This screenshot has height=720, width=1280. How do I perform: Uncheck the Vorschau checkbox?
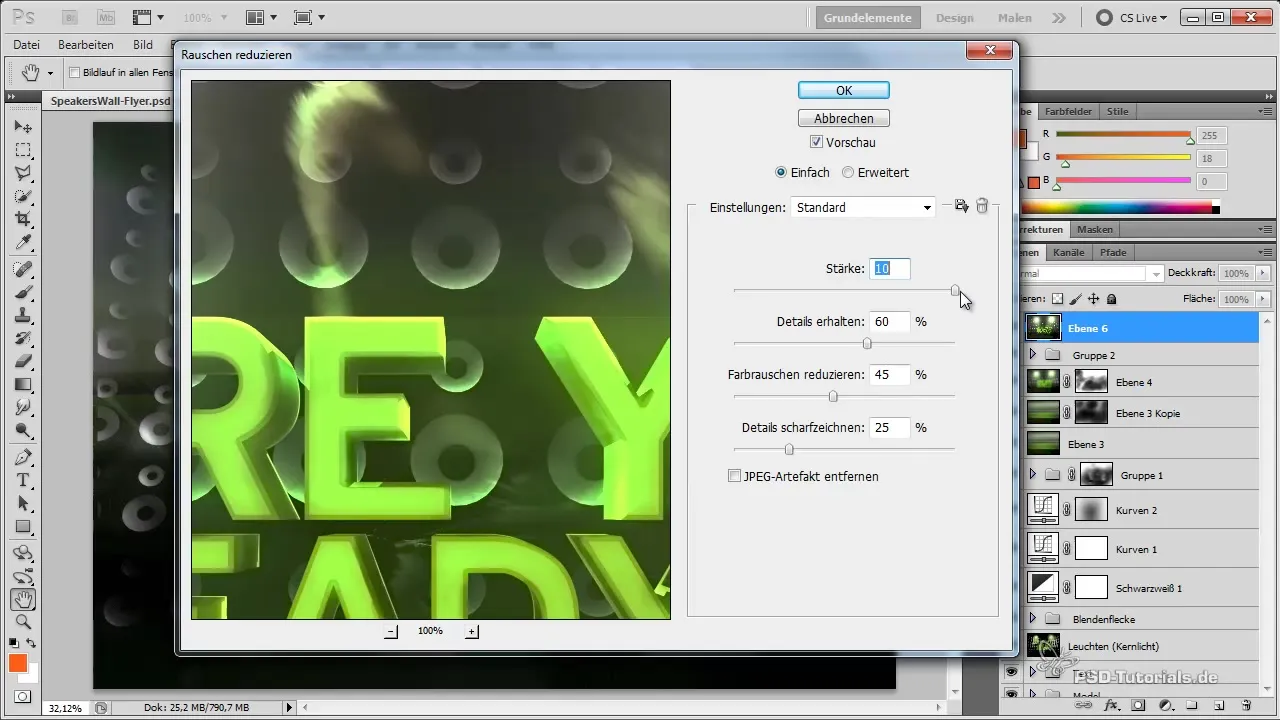pos(816,143)
